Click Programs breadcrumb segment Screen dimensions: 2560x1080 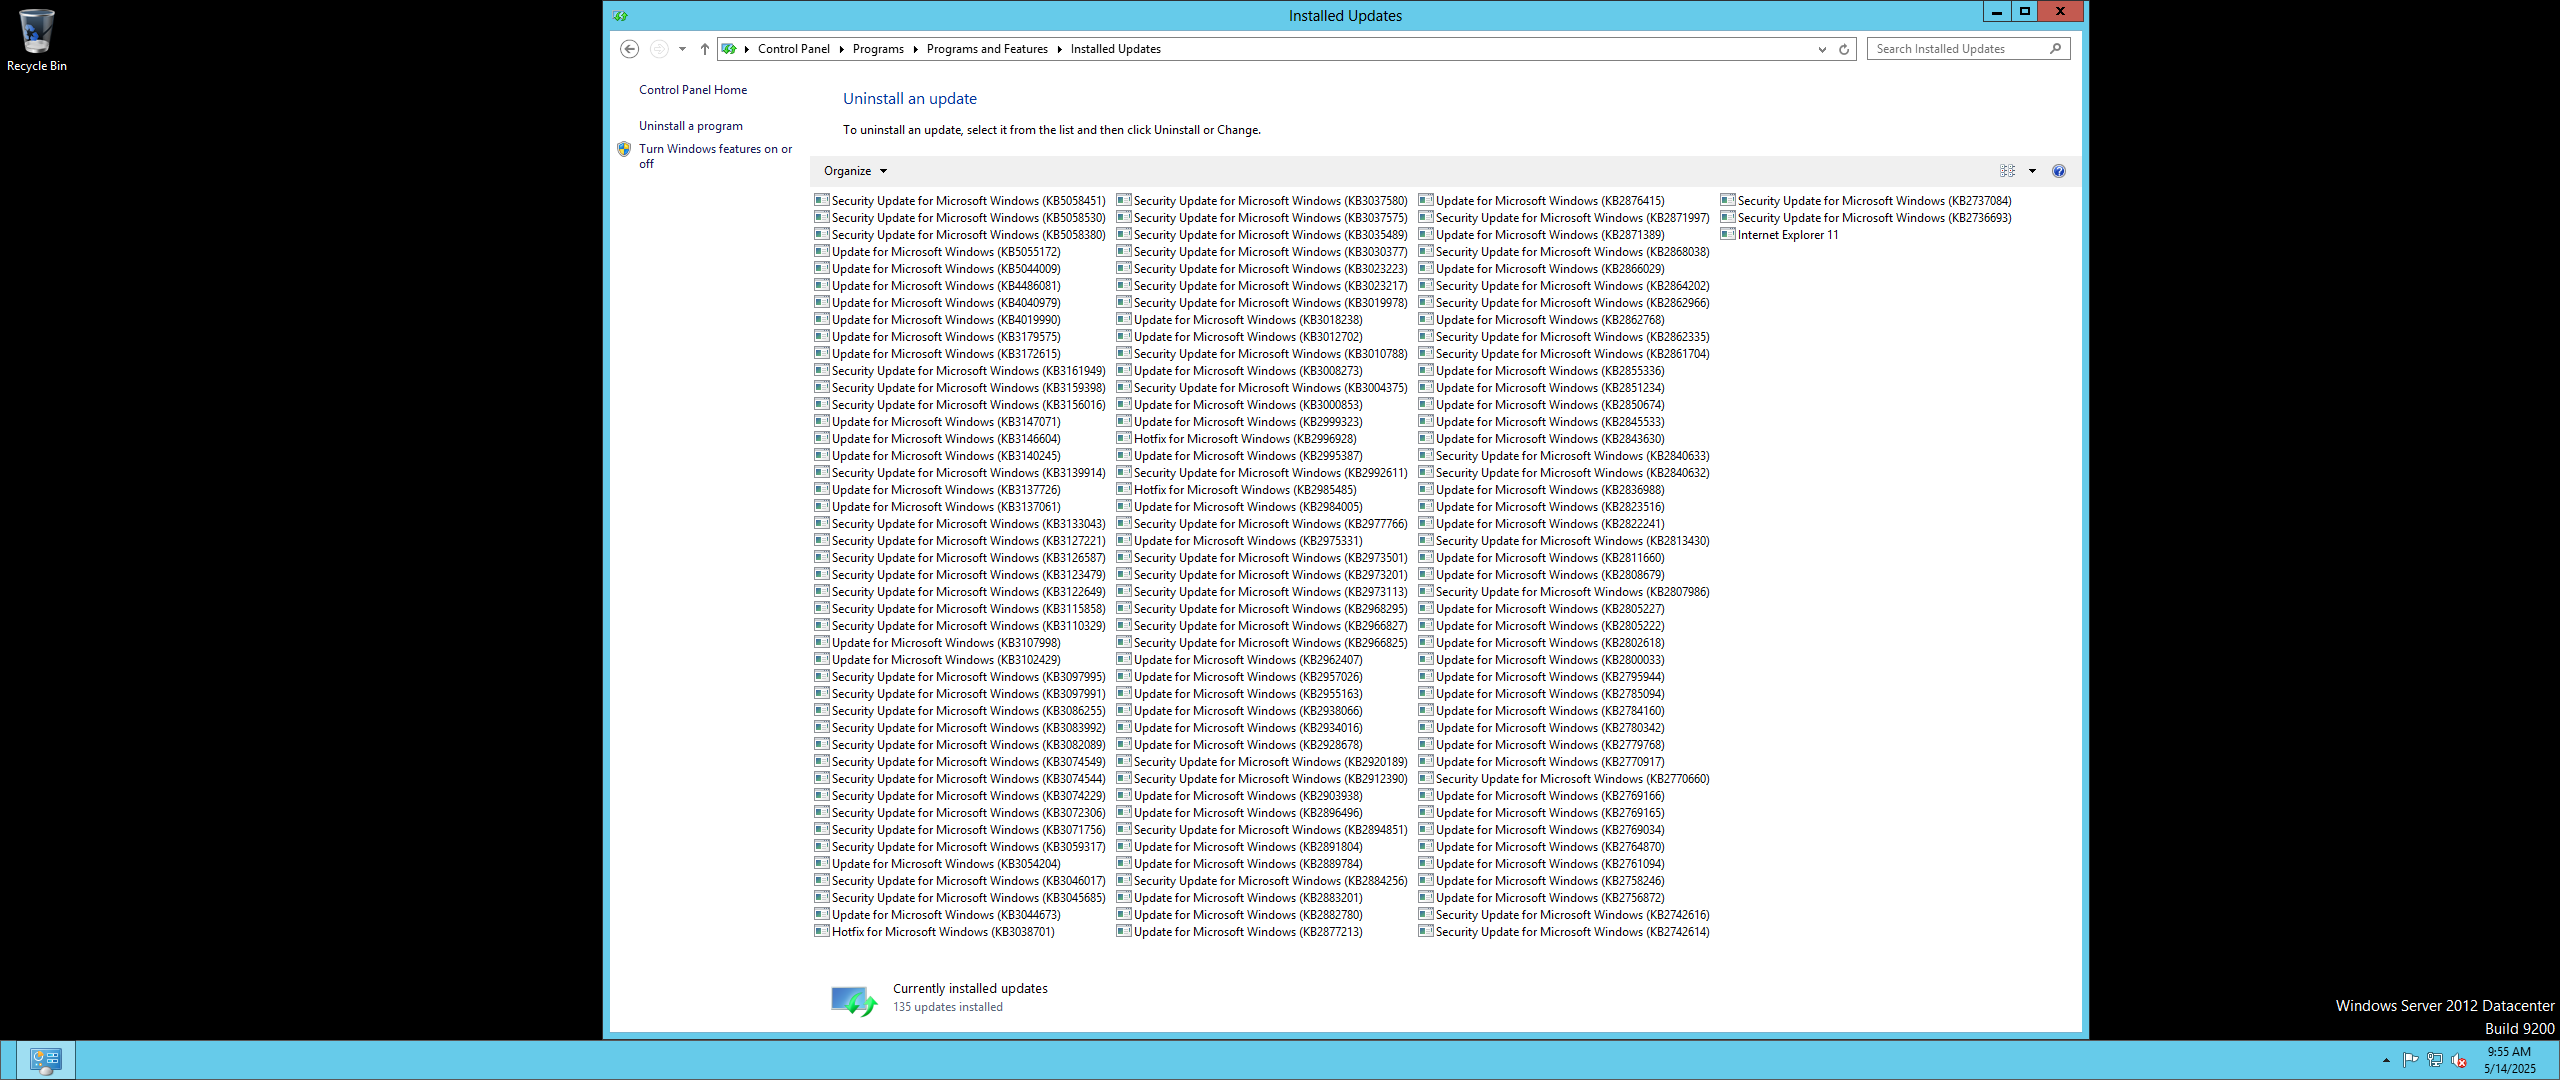(878, 48)
